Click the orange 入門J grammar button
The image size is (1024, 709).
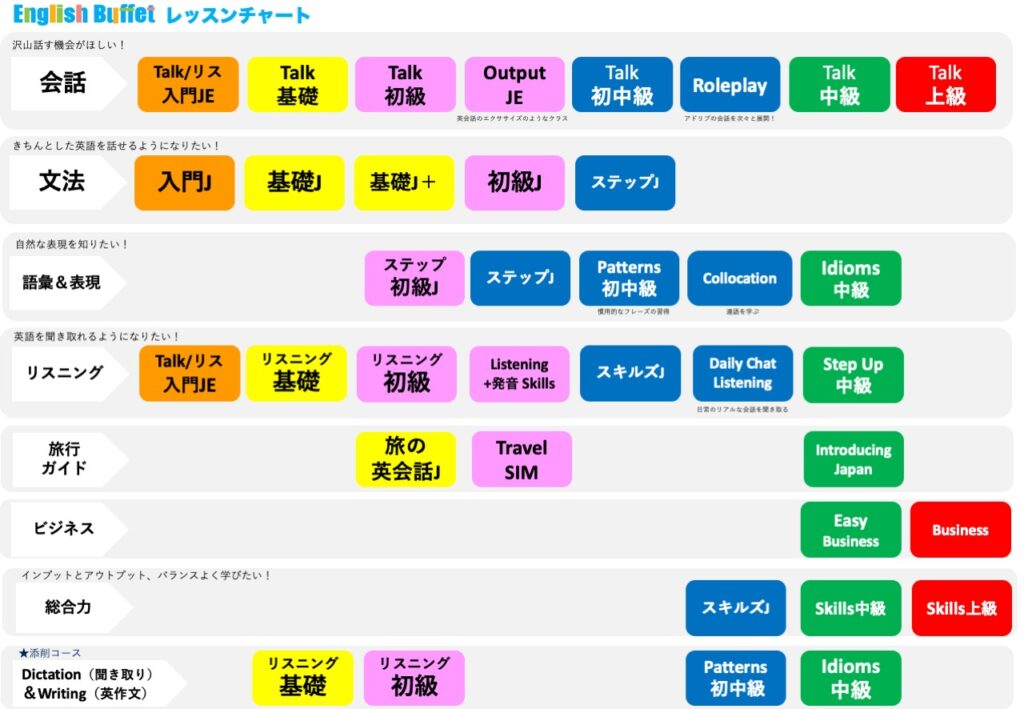click(x=184, y=183)
